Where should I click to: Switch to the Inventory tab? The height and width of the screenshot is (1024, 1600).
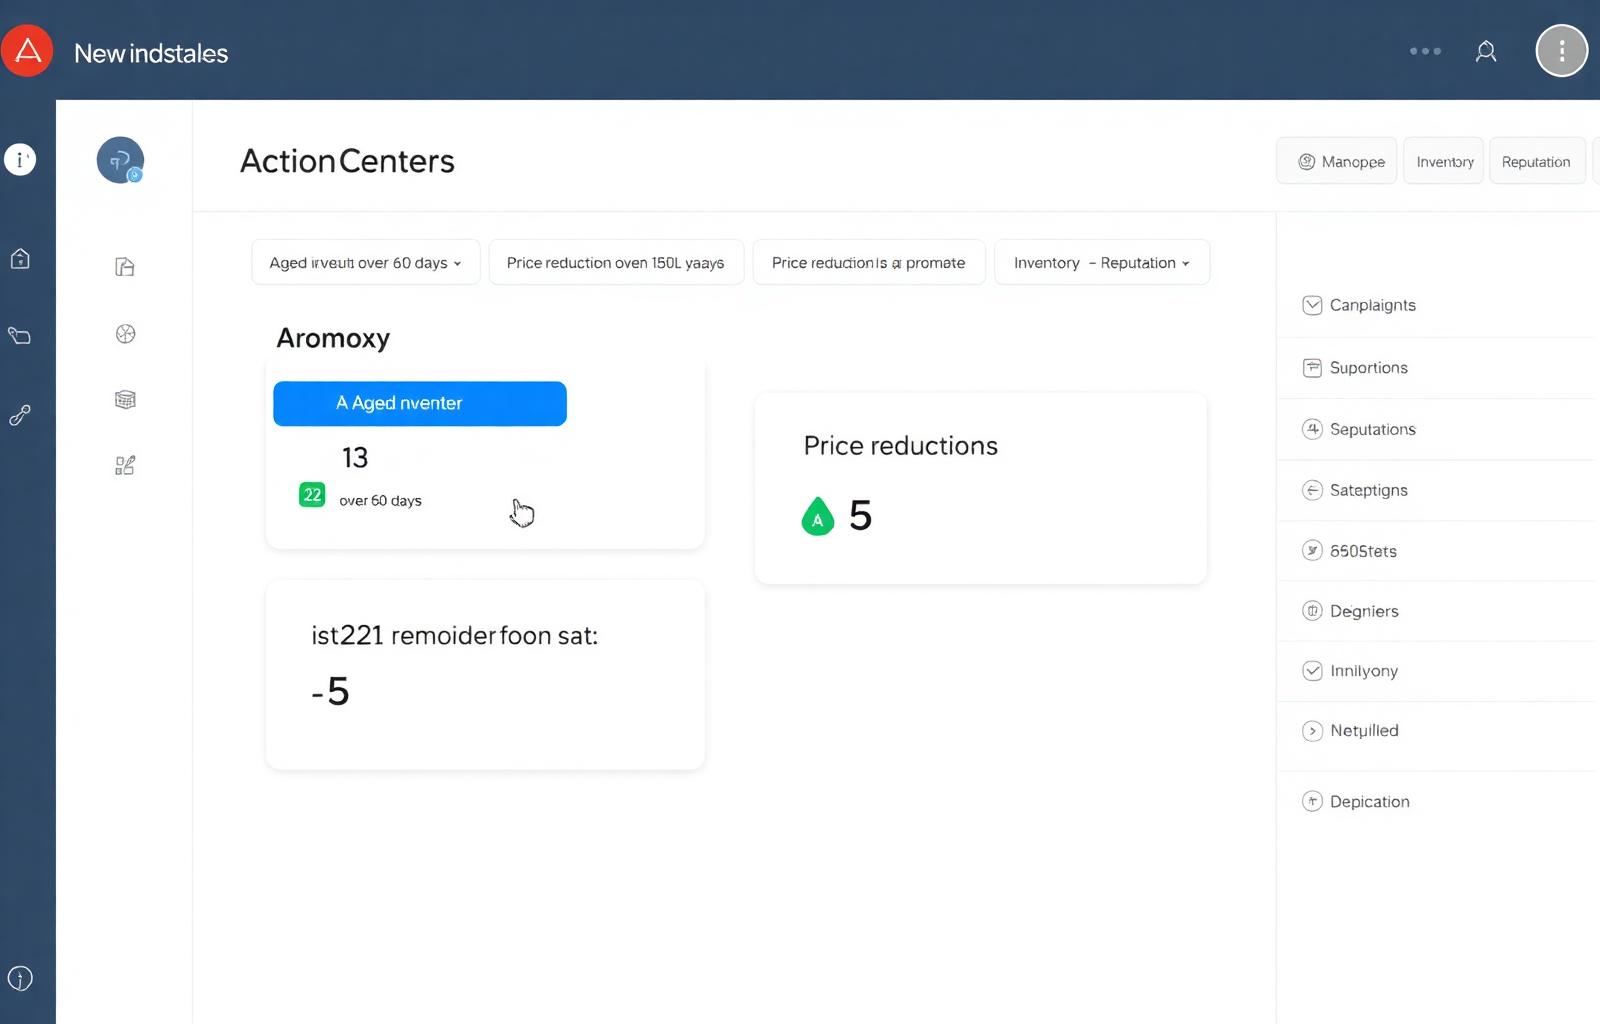coord(1444,161)
